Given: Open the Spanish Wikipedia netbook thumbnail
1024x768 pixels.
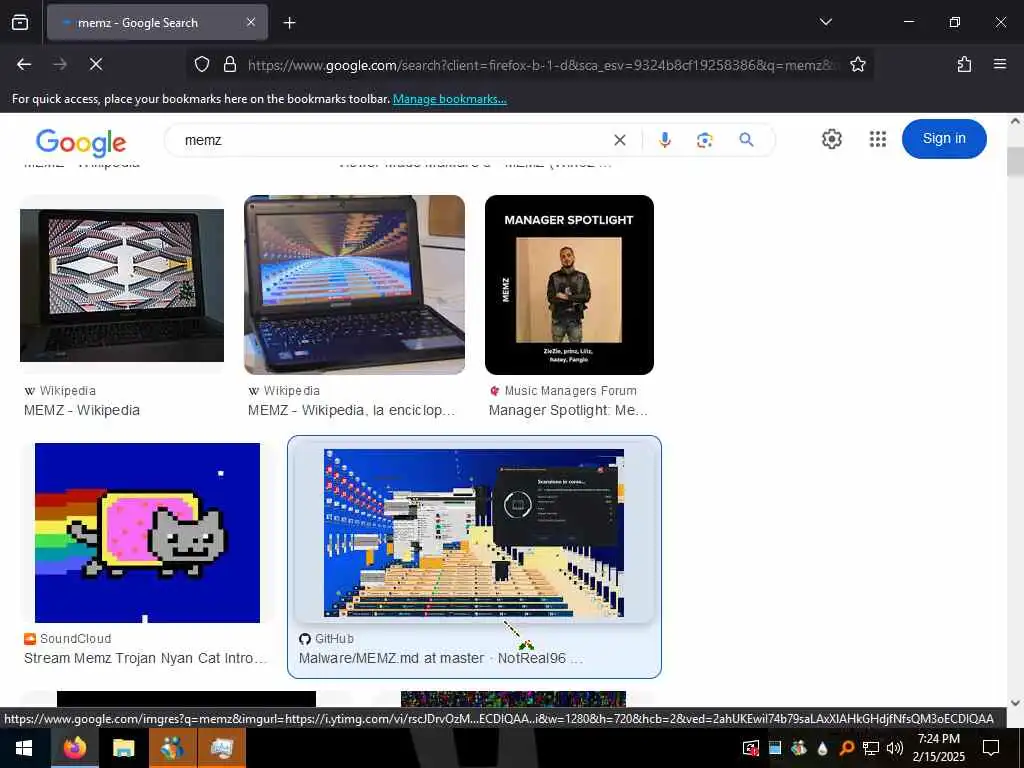Looking at the screenshot, I should point(355,285).
